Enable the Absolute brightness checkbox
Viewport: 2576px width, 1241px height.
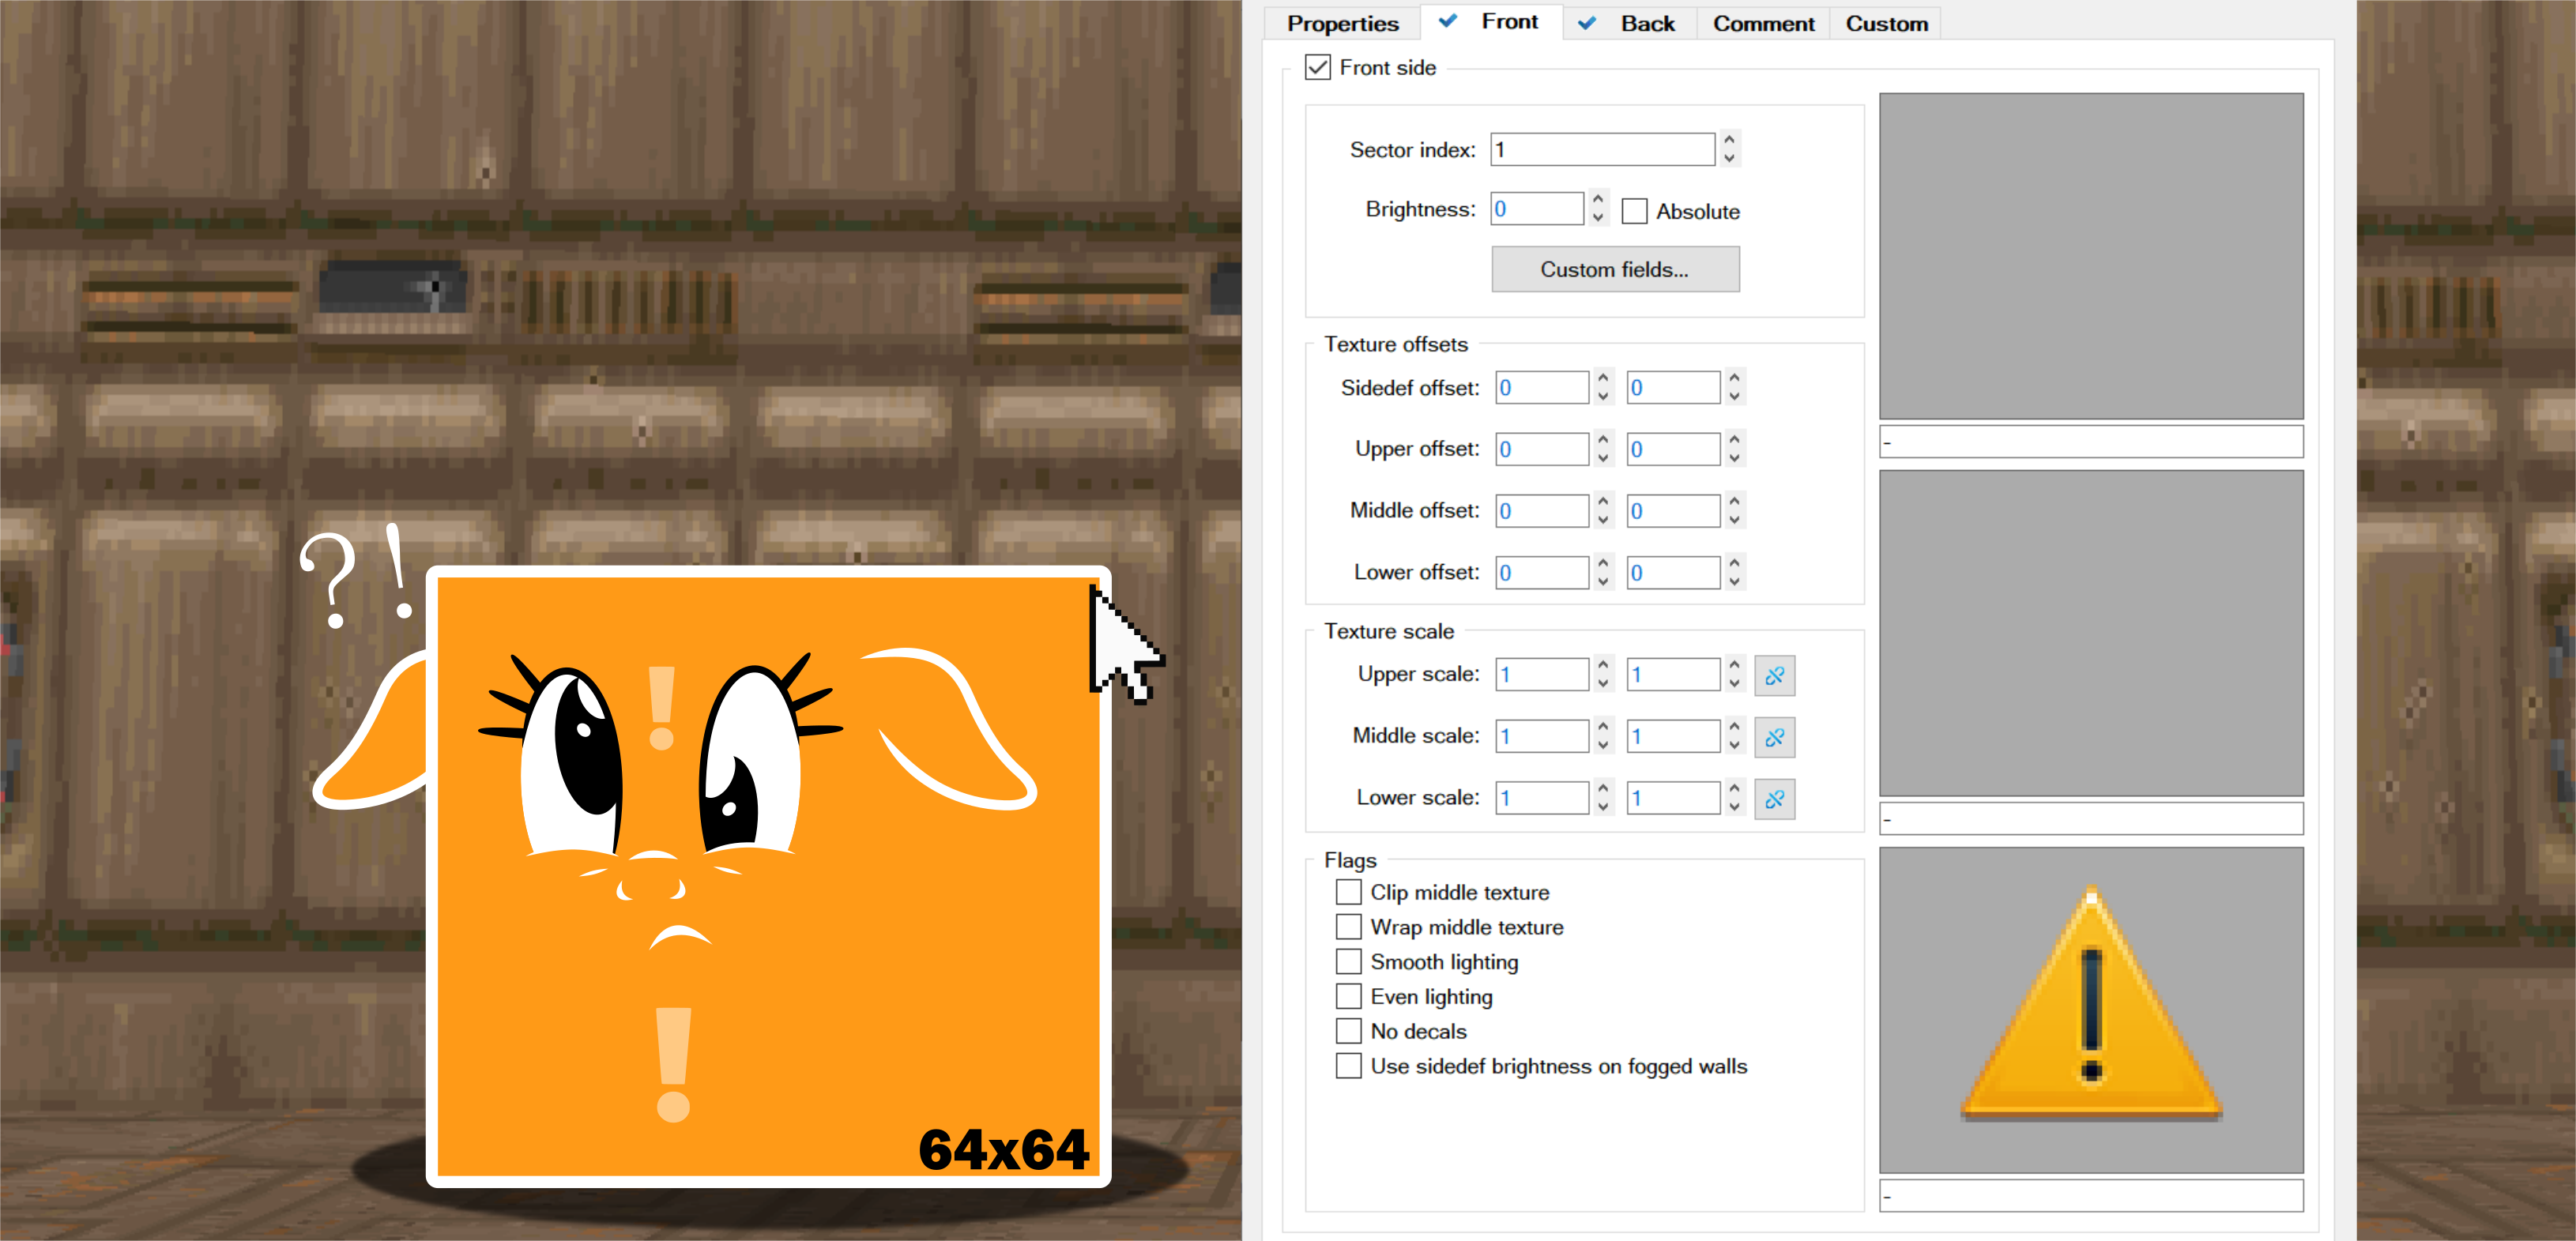pos(1634,211)
